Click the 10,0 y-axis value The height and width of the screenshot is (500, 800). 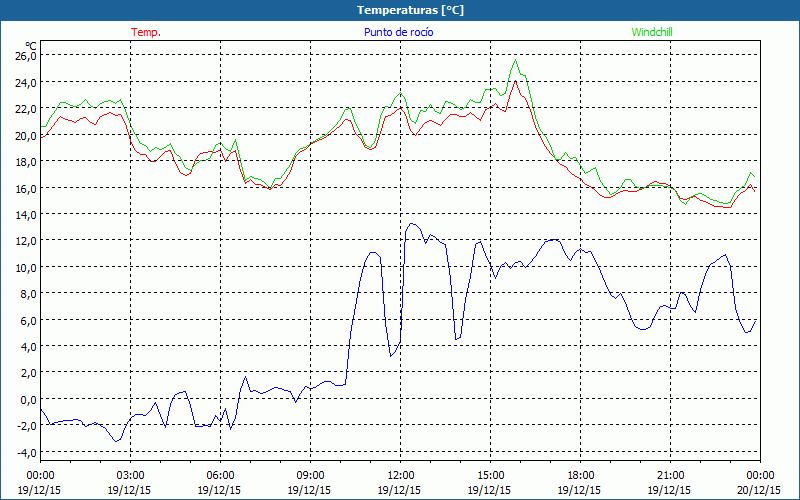(x=26, y=267)
